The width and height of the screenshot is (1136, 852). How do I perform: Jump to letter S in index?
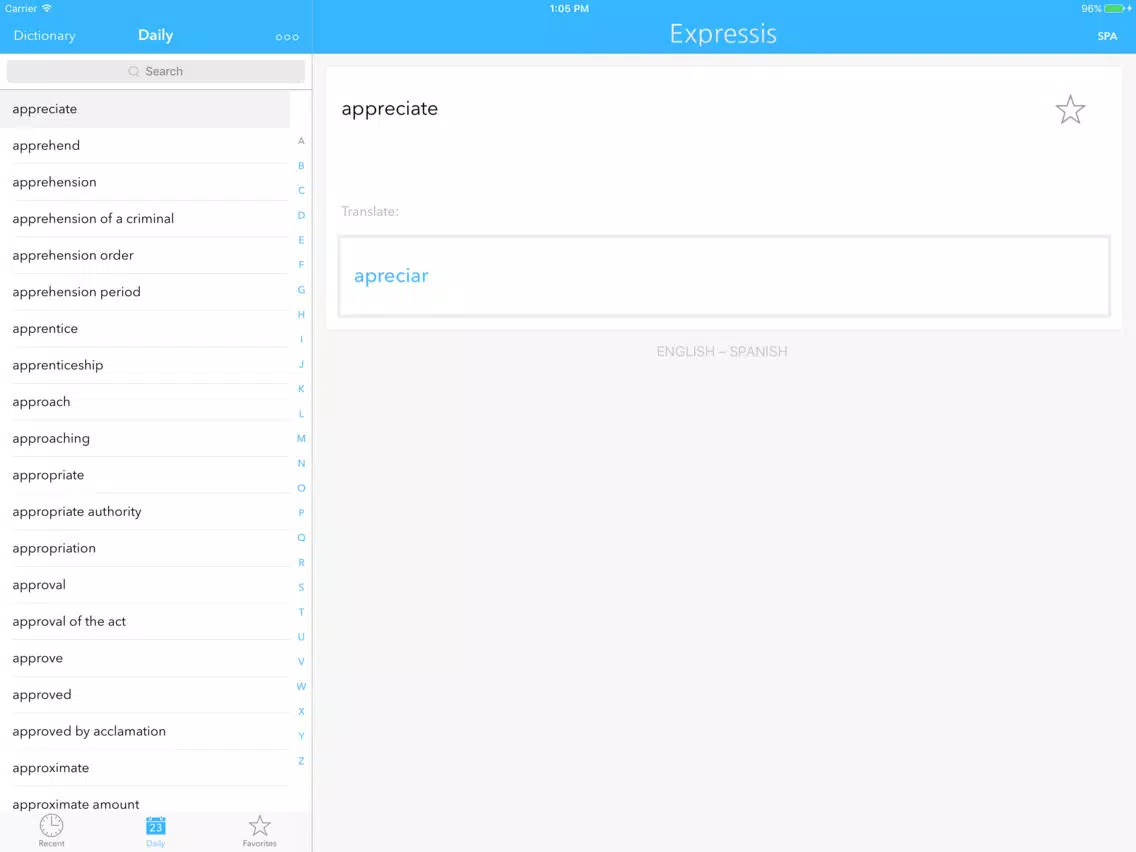[x=301, y=587]
